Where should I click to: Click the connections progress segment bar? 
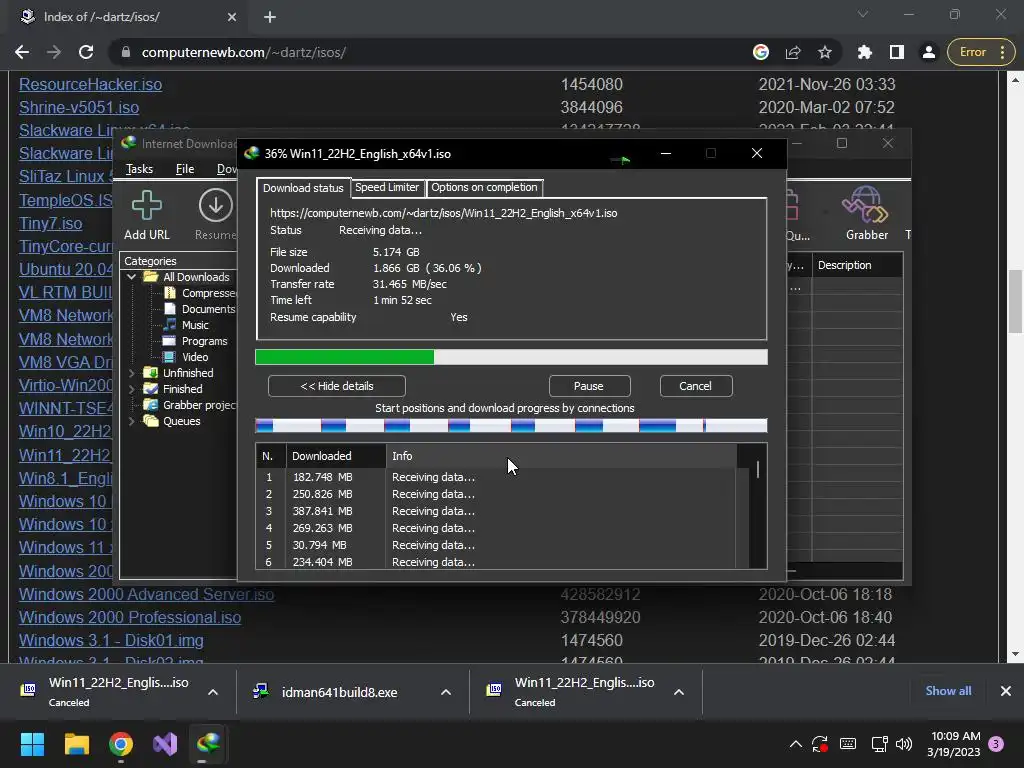511,426
